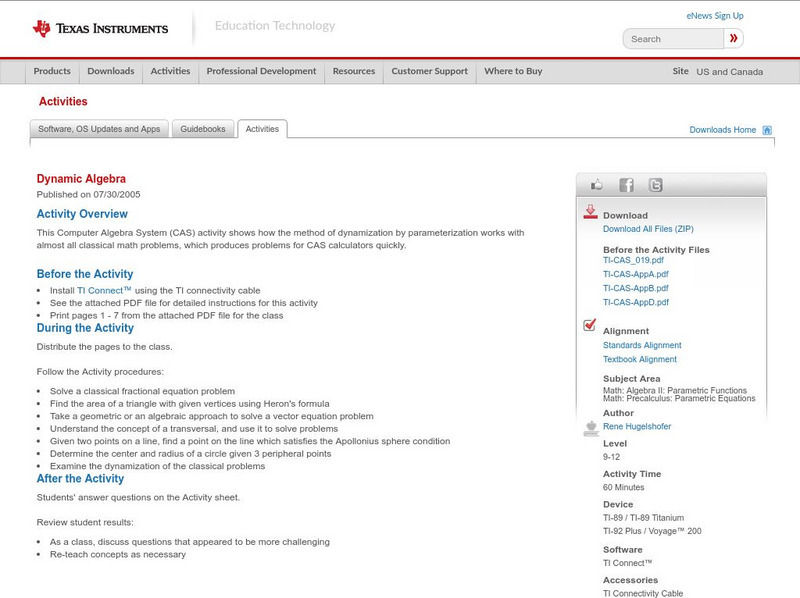The image size is (800, 598).
Task: Open the Products menu
Action: pyautogui.click(x=52, y=71)
